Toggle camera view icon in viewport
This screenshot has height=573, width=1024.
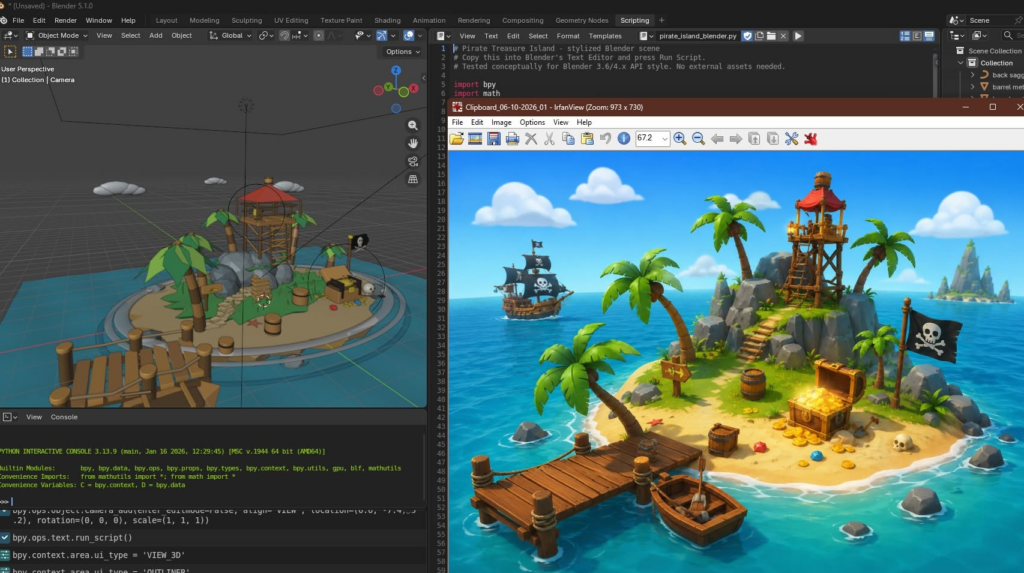(x=413, y=161)
